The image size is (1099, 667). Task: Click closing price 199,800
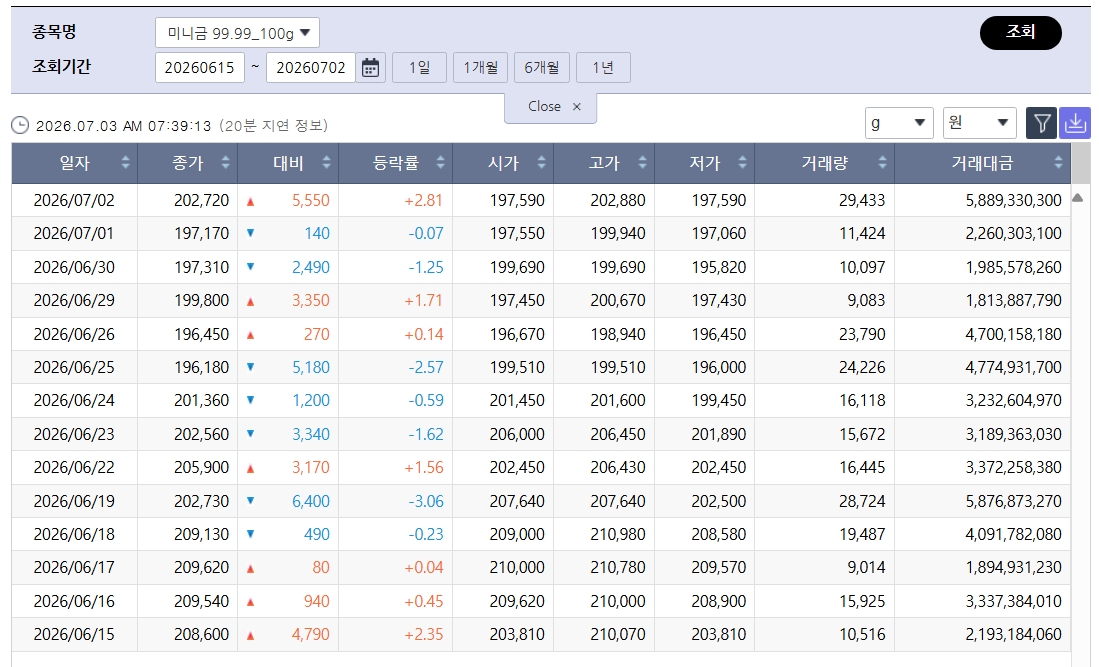point(202,301)
